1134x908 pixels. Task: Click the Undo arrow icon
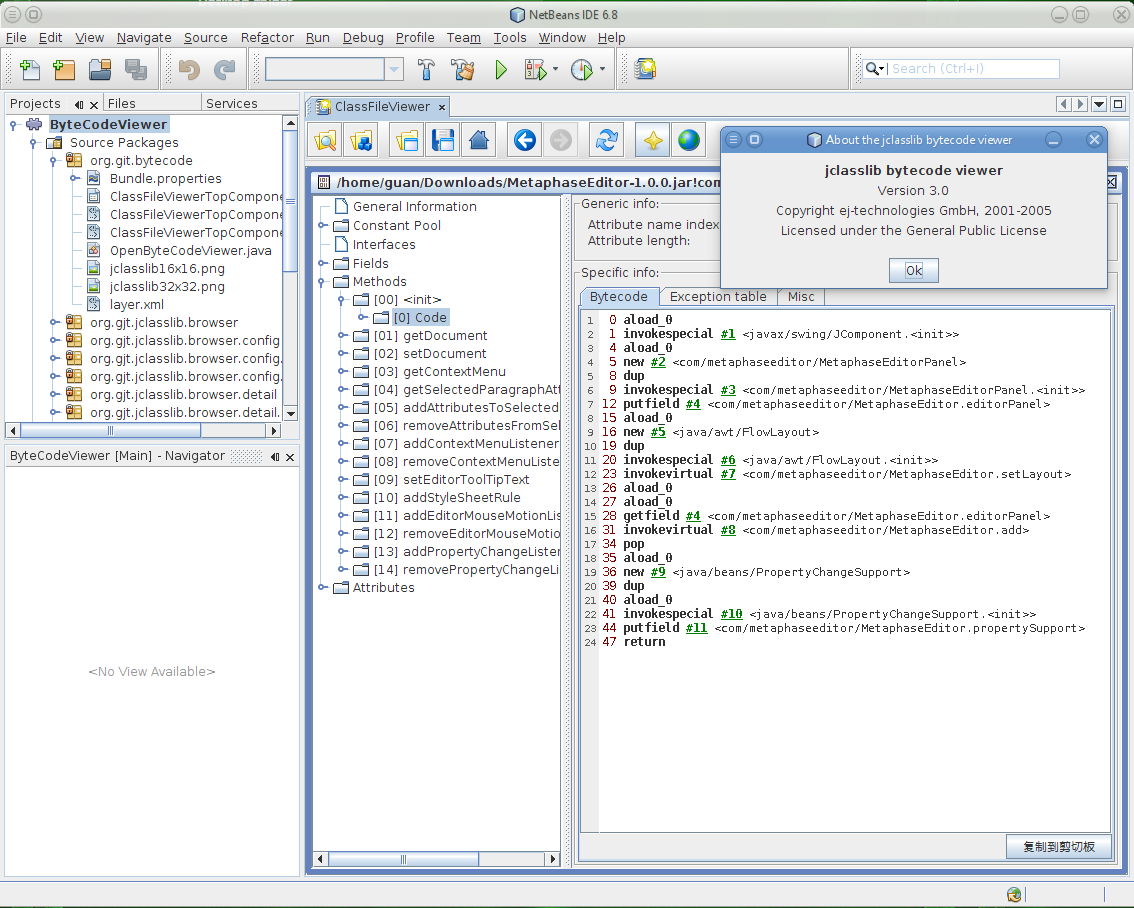point(189,69)
